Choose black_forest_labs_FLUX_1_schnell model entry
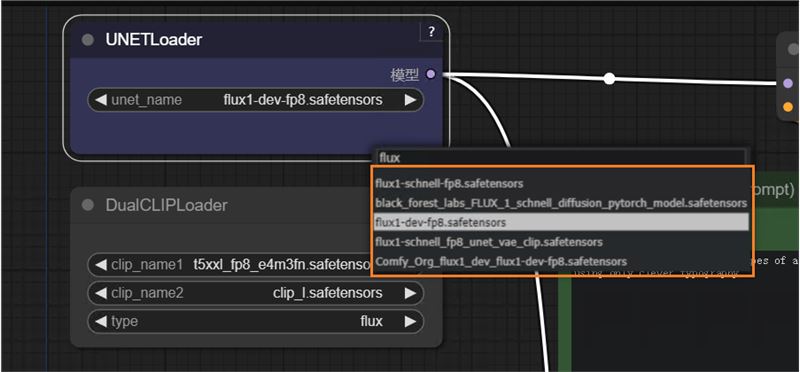800x372 pixels. coord(561,203)
